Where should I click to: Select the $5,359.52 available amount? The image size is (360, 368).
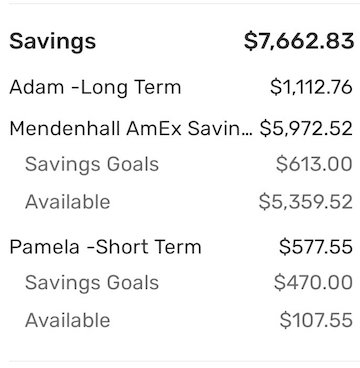tap(306, 202)
